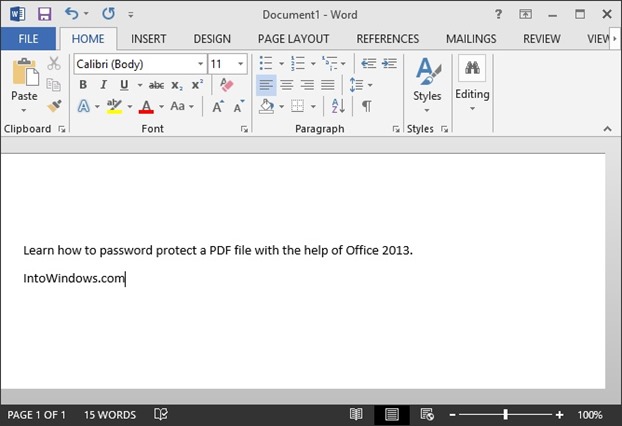This screenshot has width=622, height=426.
Task: Undo the last action
Action: click(x=71, y=14)
